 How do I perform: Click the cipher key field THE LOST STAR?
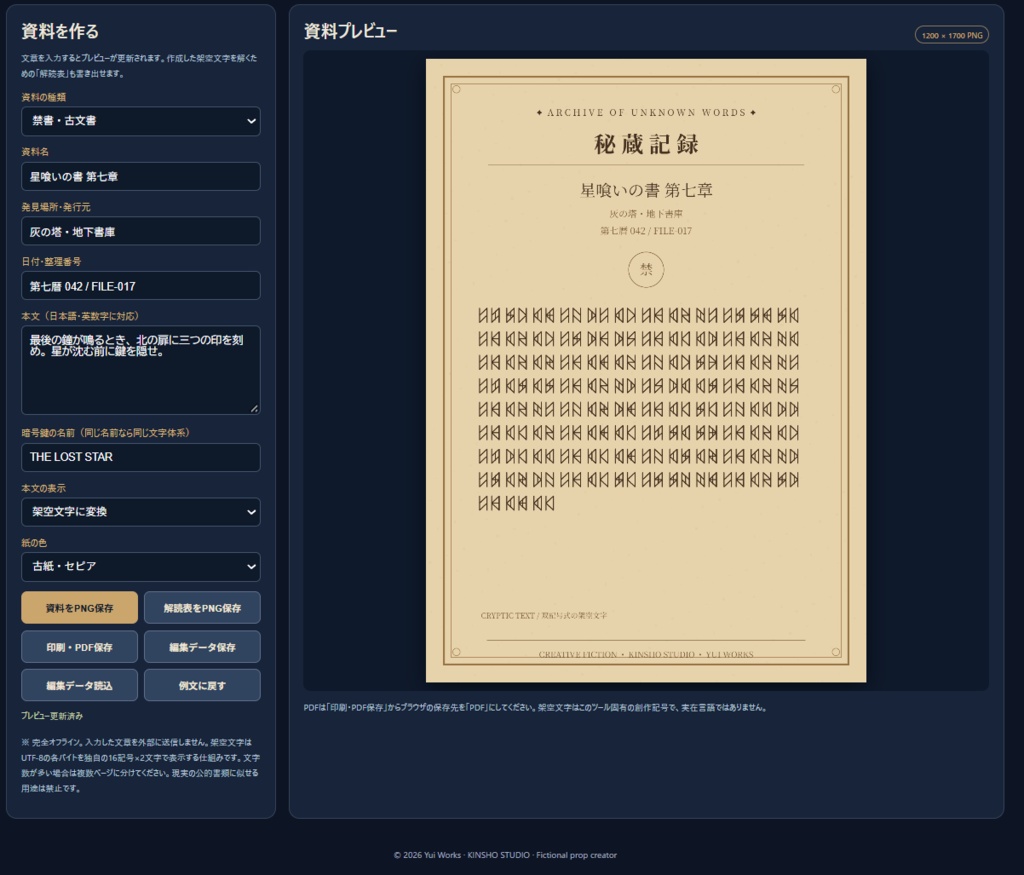click(x=140, y=457)
